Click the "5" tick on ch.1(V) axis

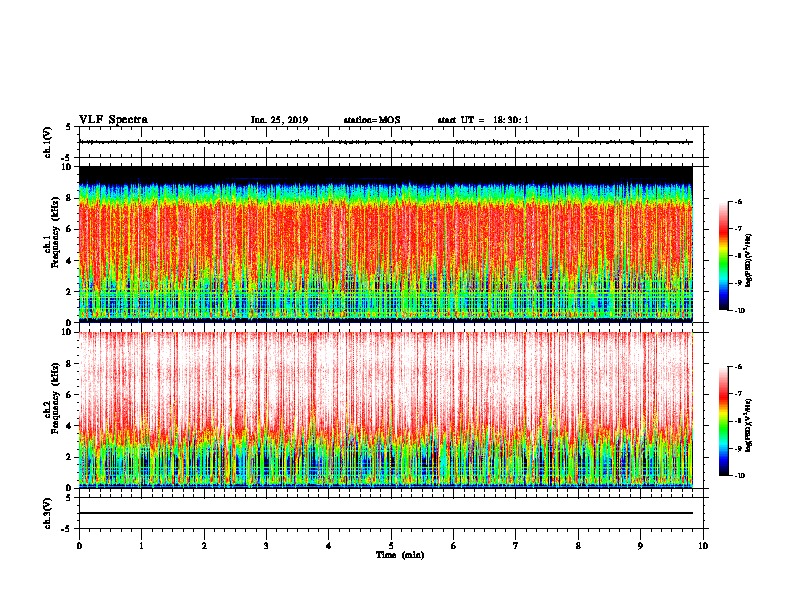tap(69, 127)
